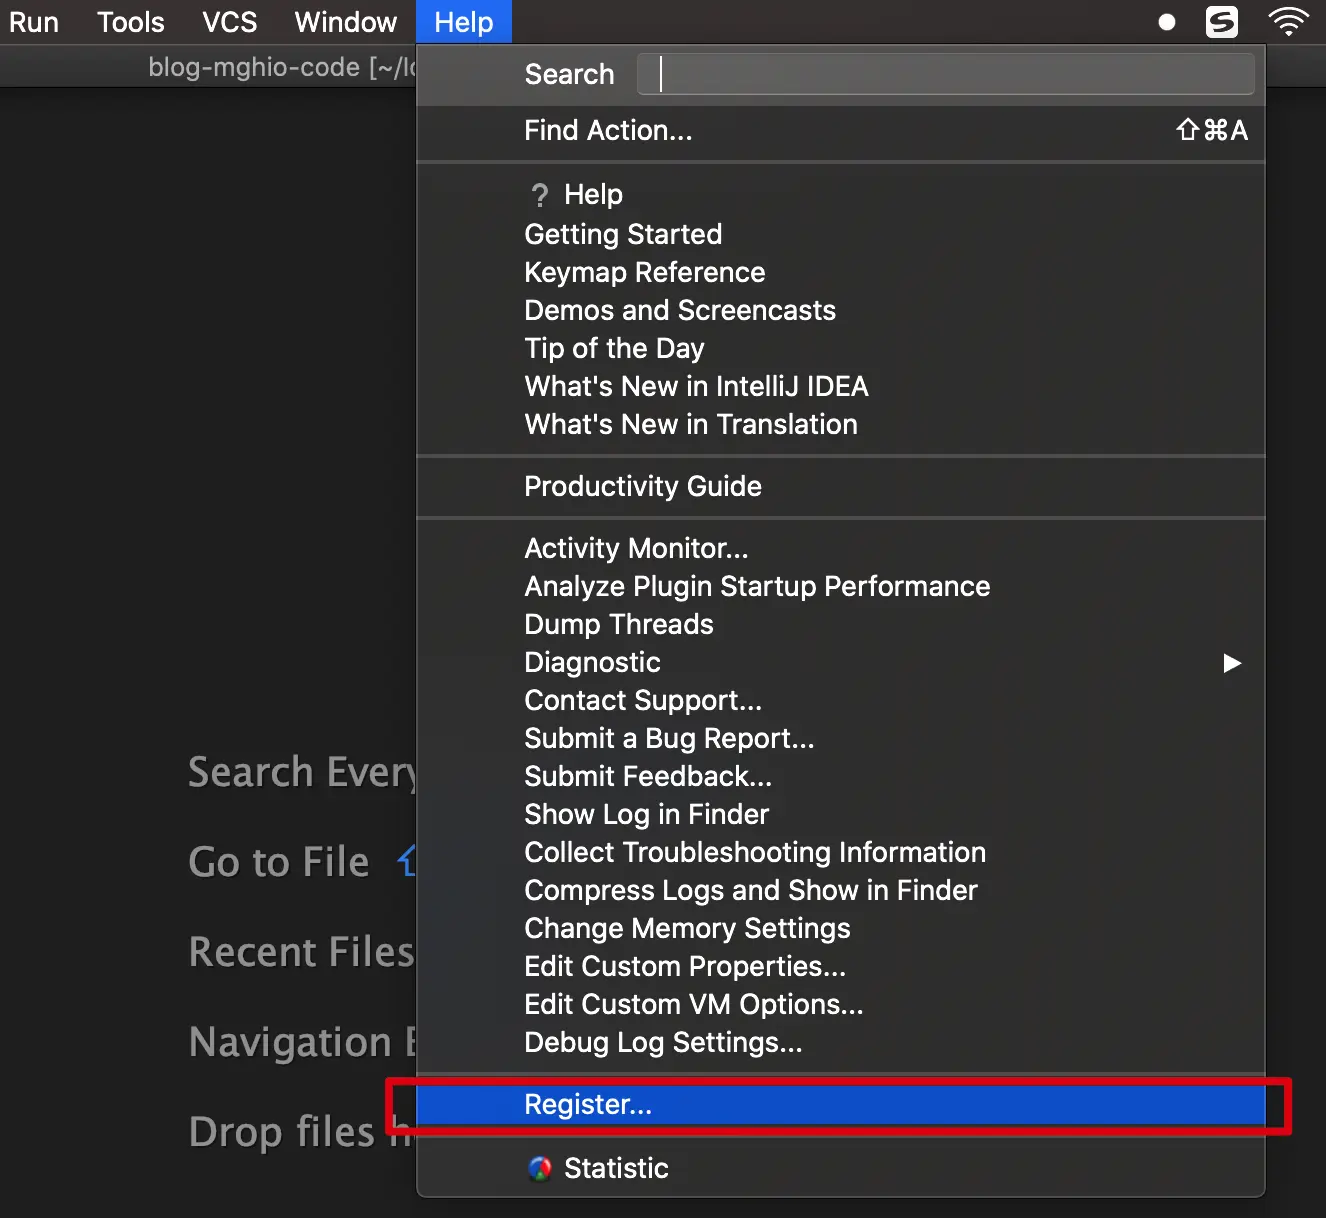Open the Wi-Fi status icon
1326x1218 pixels.
[1288, 21]
